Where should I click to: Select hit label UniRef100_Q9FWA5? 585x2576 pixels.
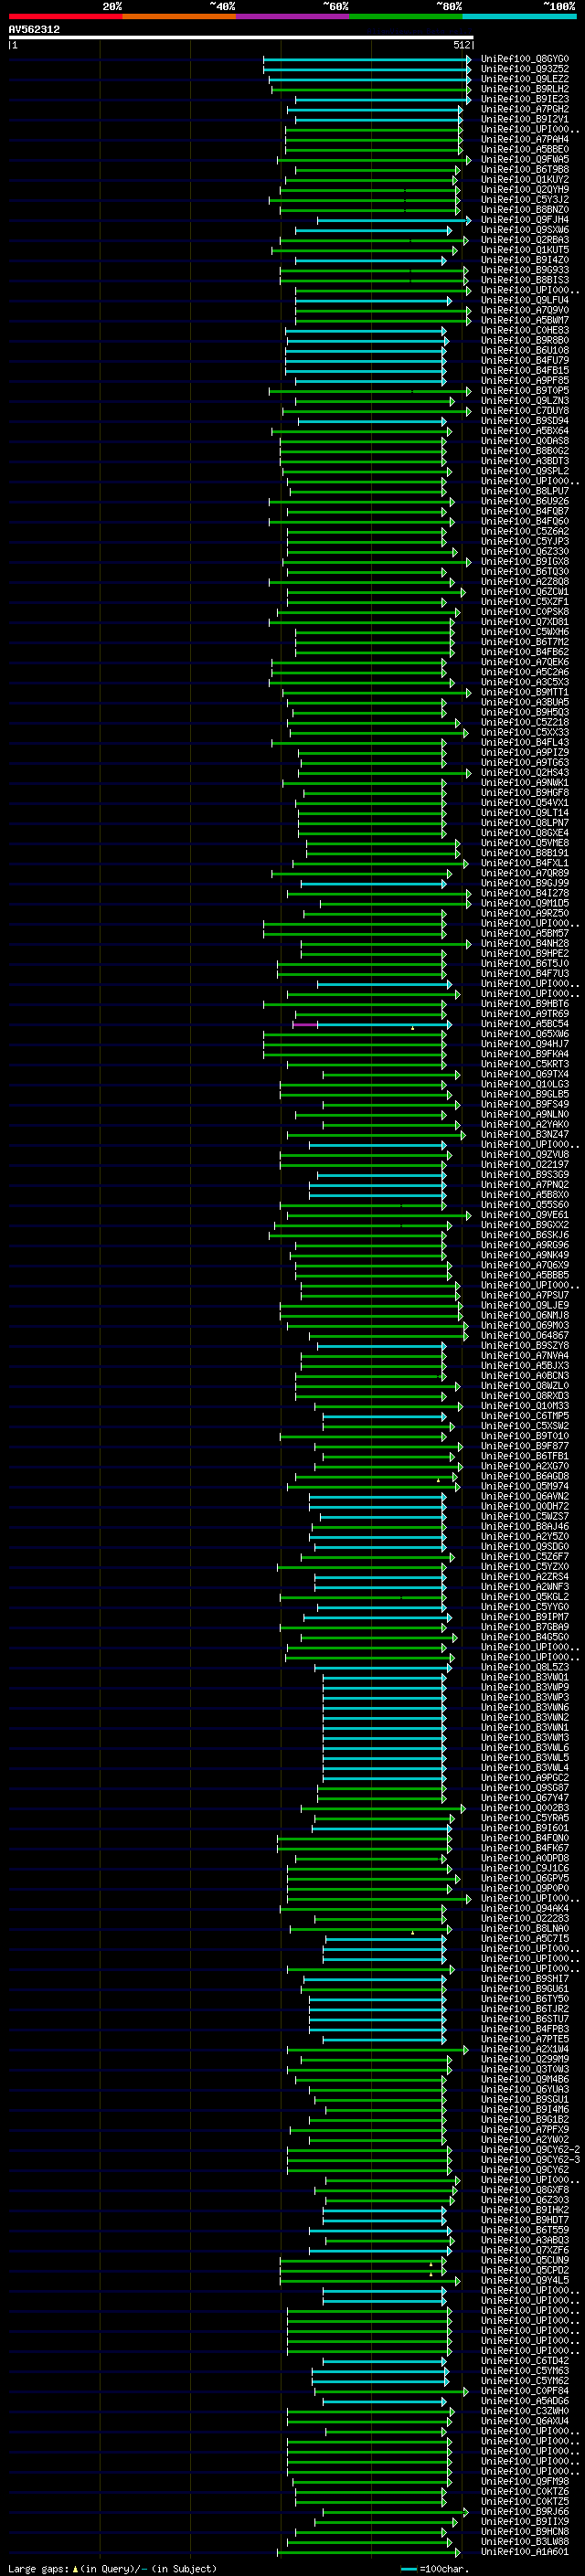(x=525, y=160)
